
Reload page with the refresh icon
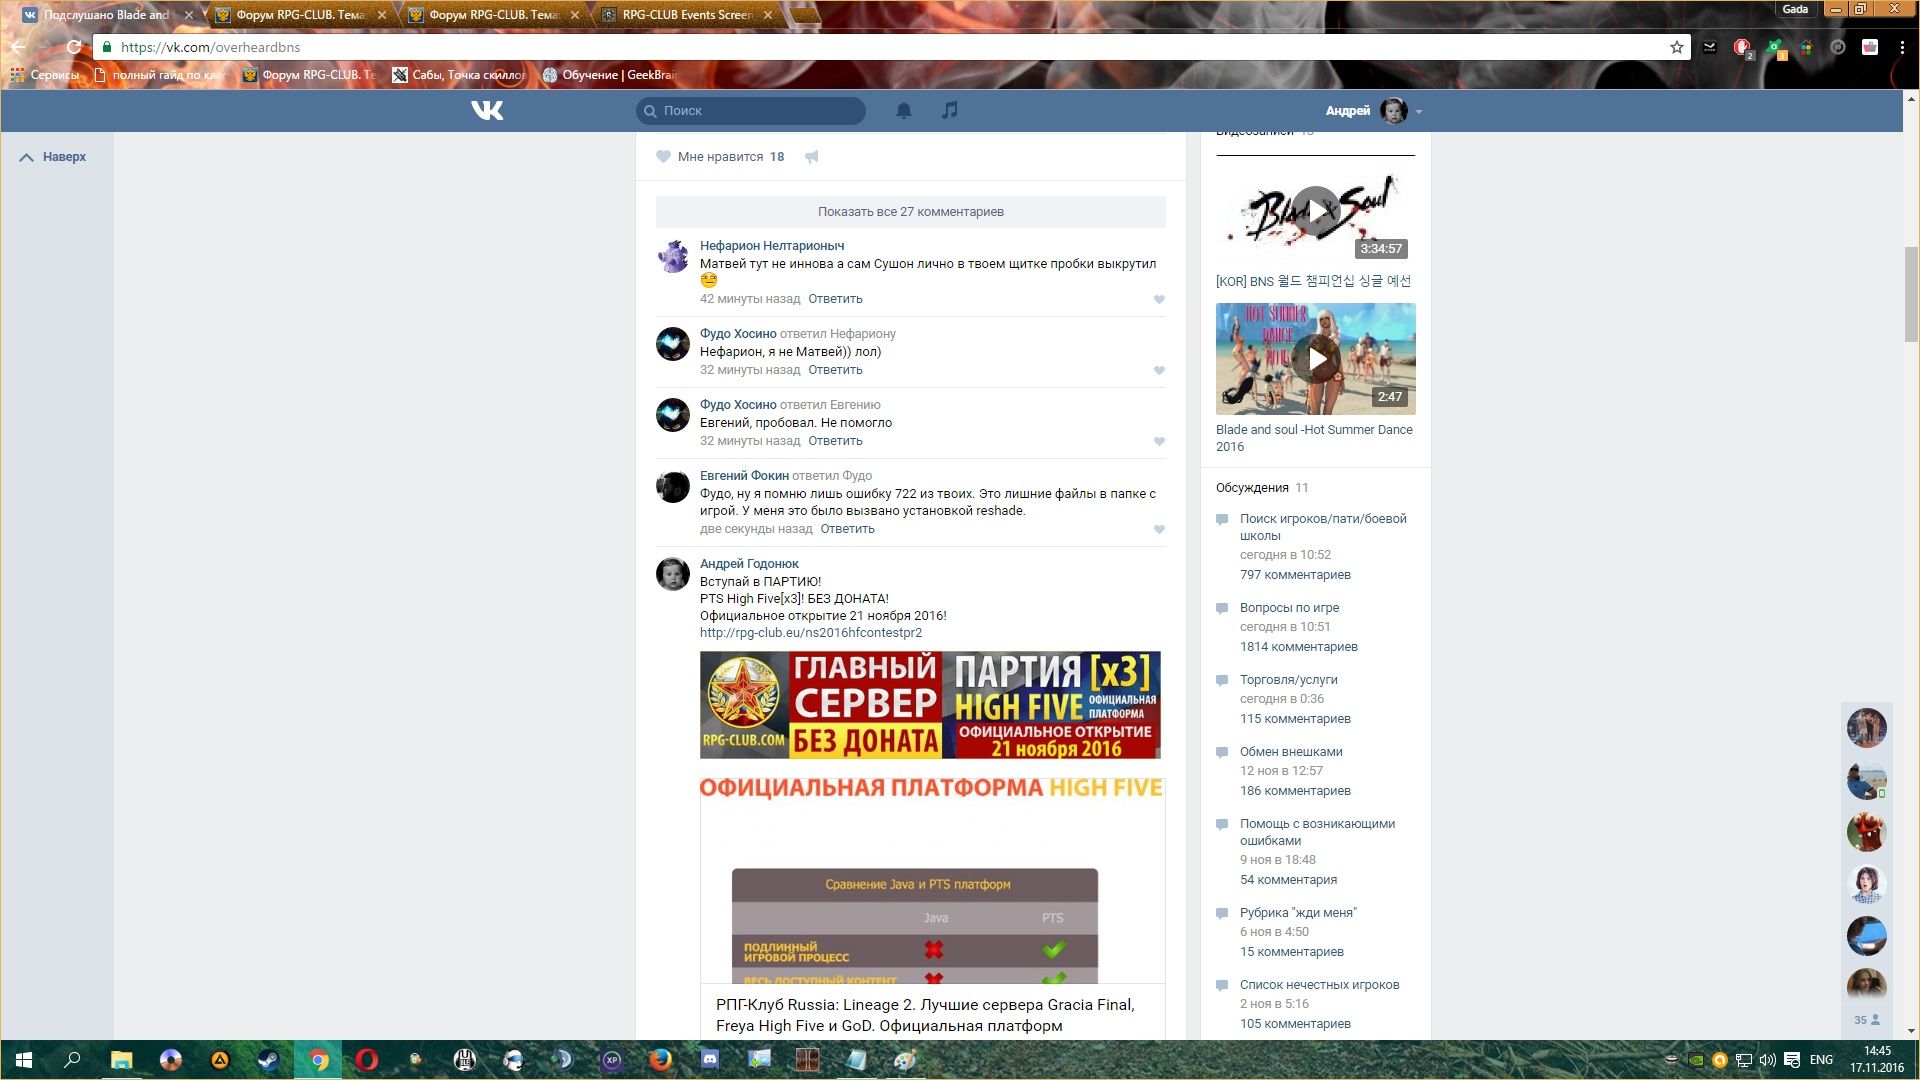73,47
